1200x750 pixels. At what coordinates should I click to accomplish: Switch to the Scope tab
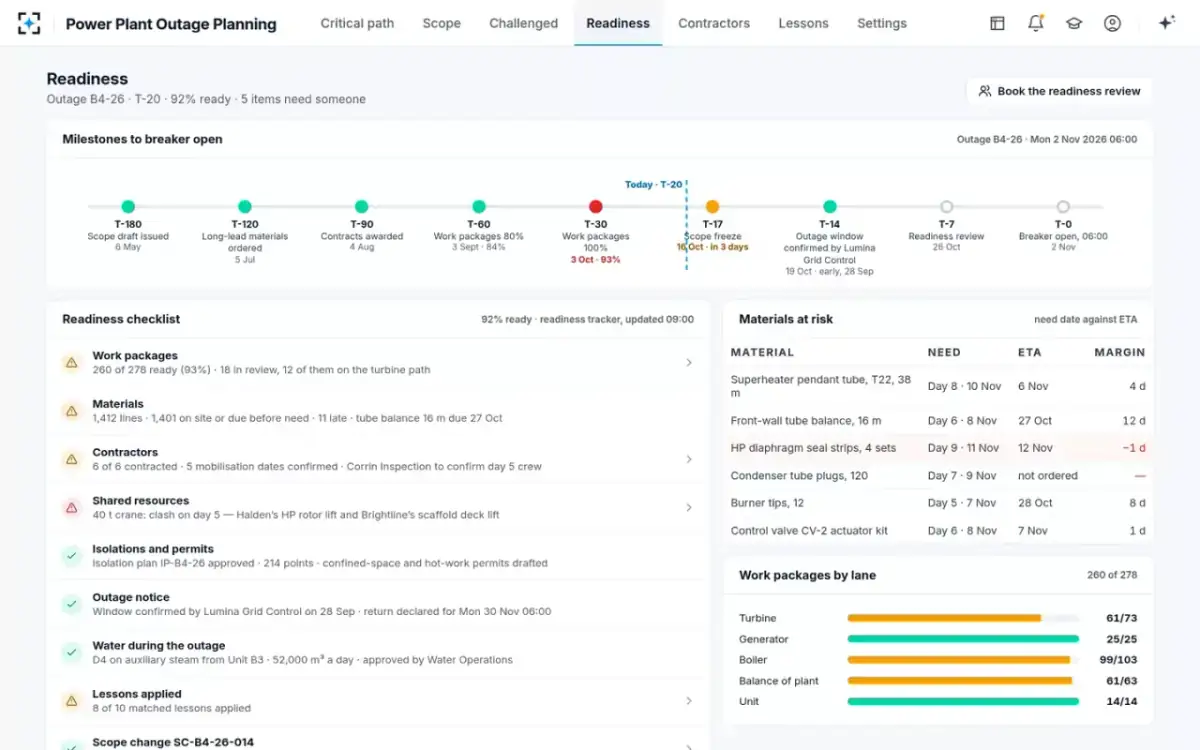[441, 23]
